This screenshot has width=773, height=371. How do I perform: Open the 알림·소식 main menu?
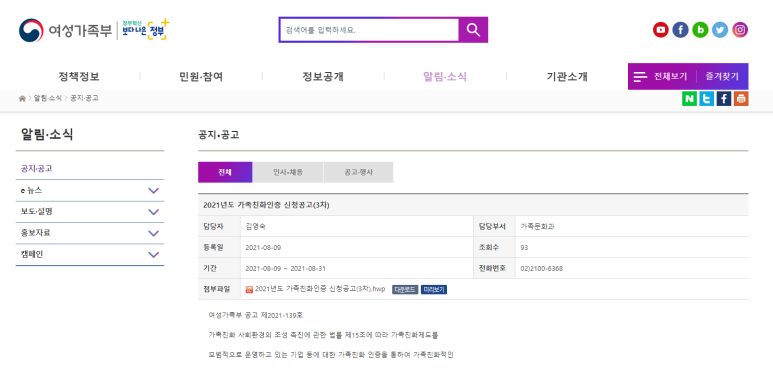tap(445, 77)
